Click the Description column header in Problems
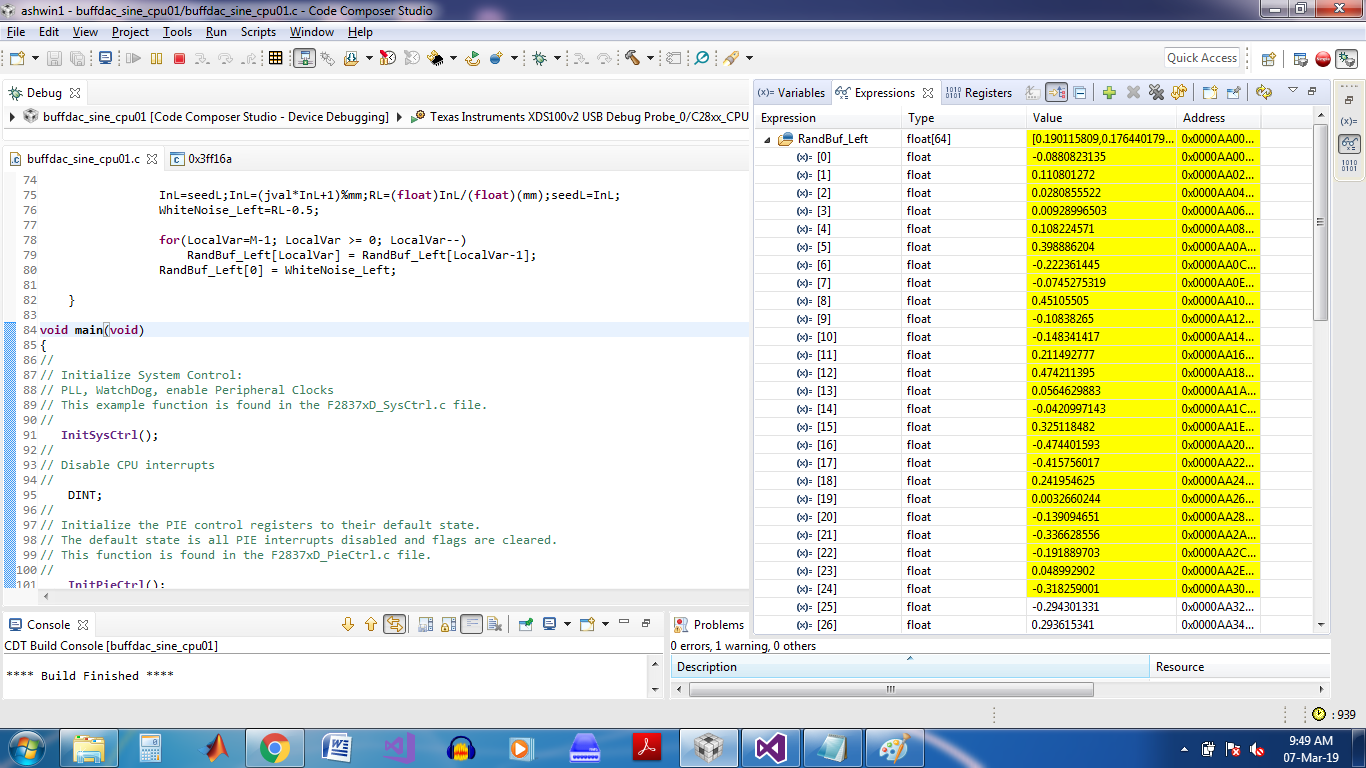The image size is (1366, 768). (x=910, y=667)
